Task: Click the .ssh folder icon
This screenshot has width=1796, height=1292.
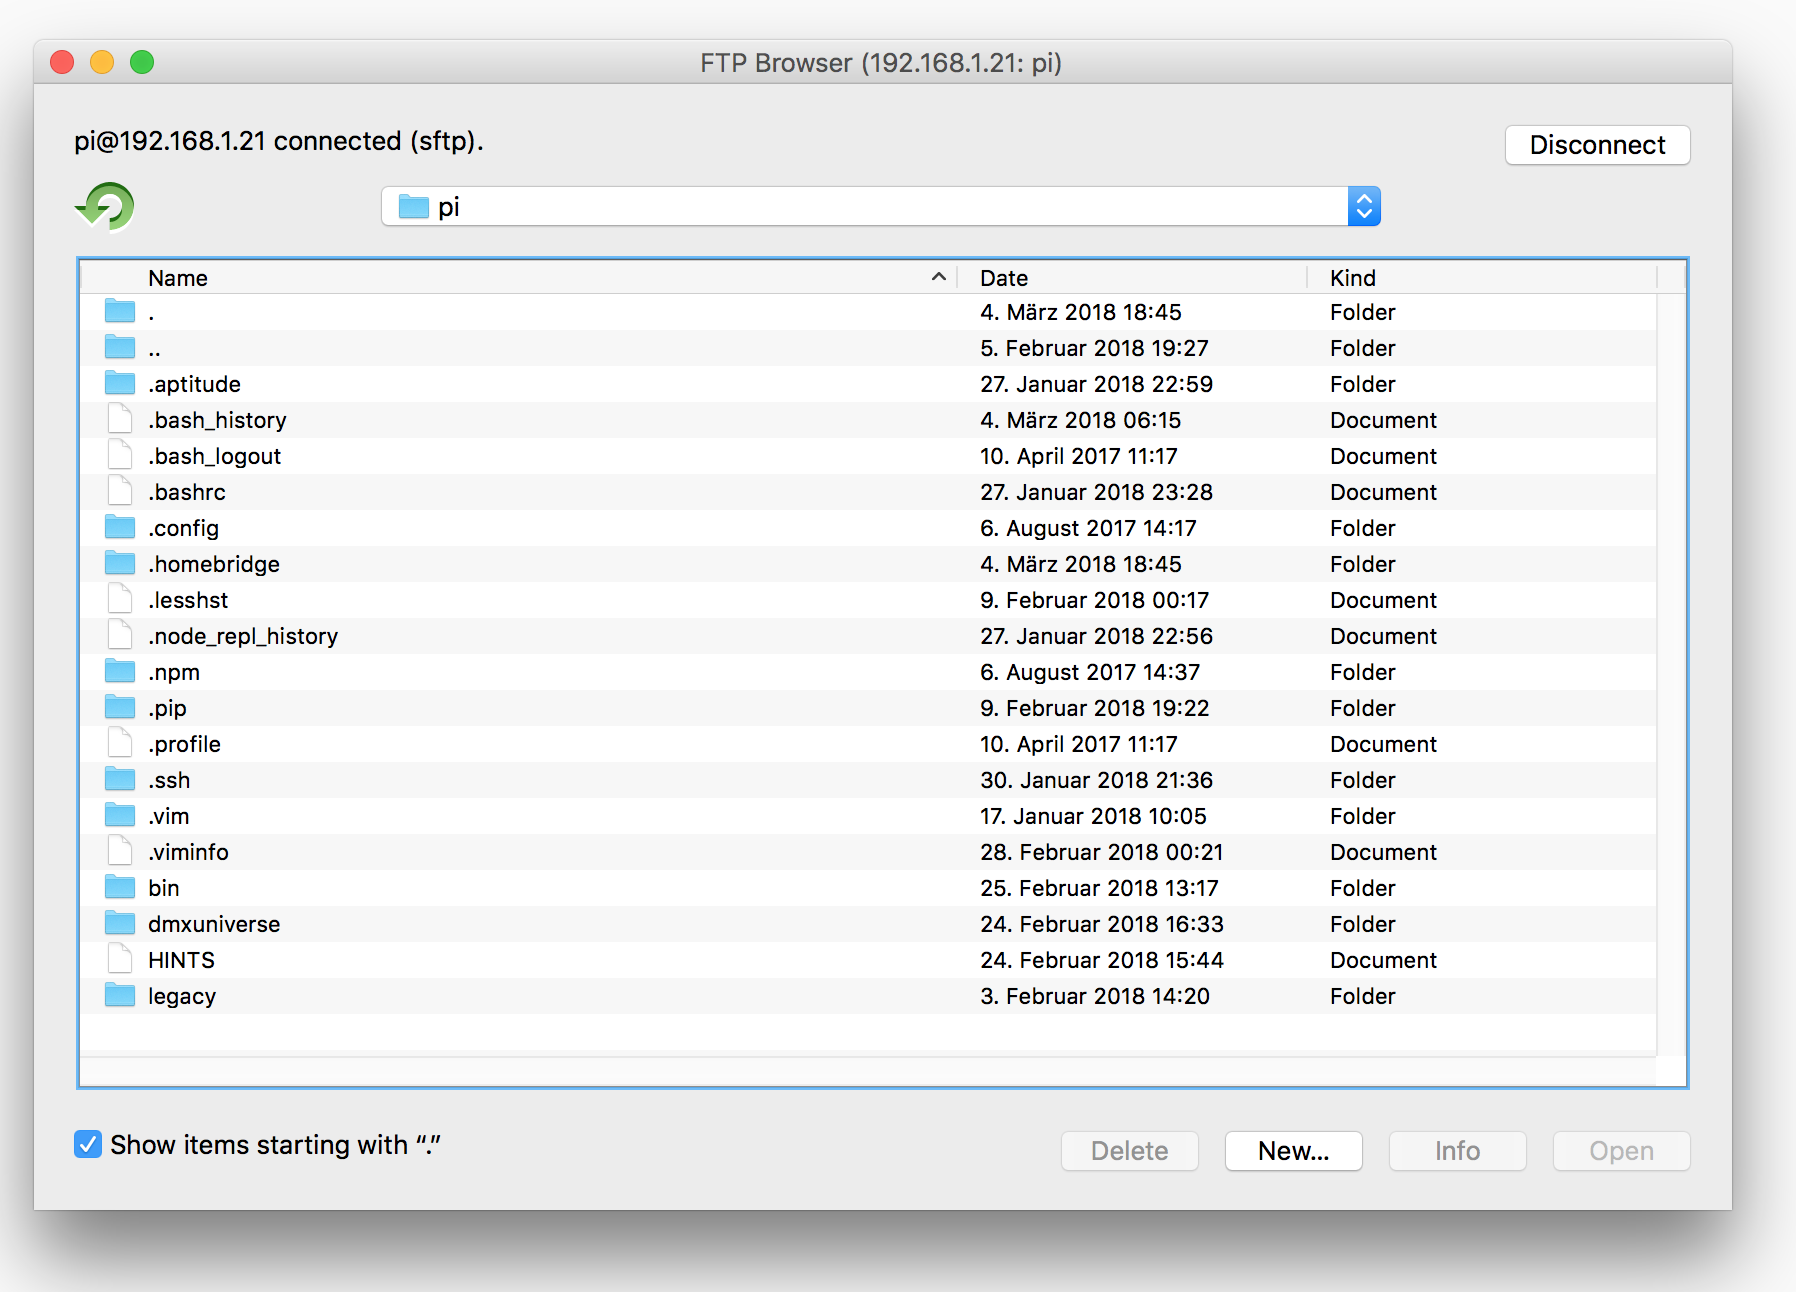Action: [120, 780]
